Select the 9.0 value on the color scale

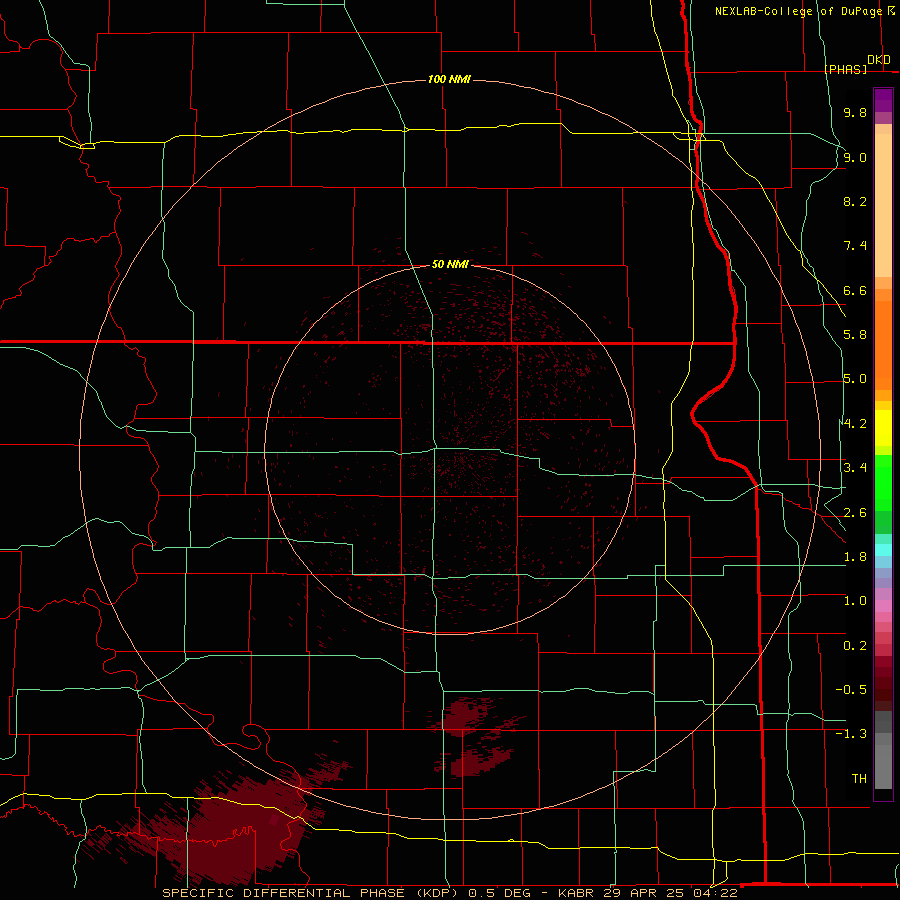[x=855, y=157]
